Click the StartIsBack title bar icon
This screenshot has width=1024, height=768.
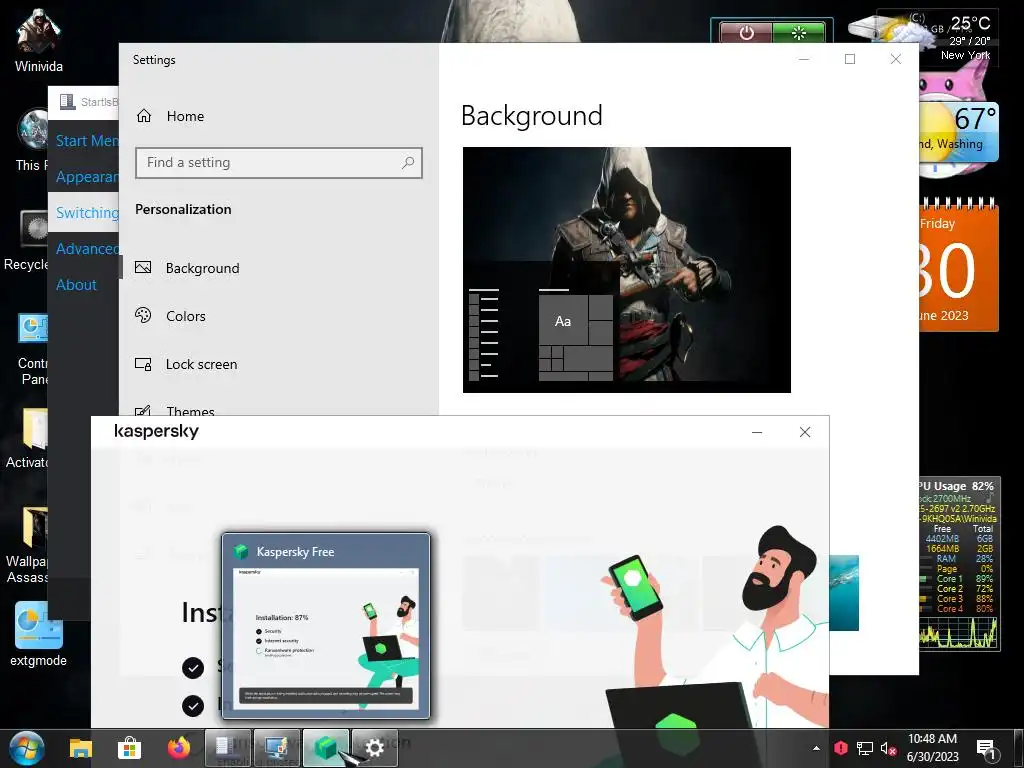coord(67,101)
